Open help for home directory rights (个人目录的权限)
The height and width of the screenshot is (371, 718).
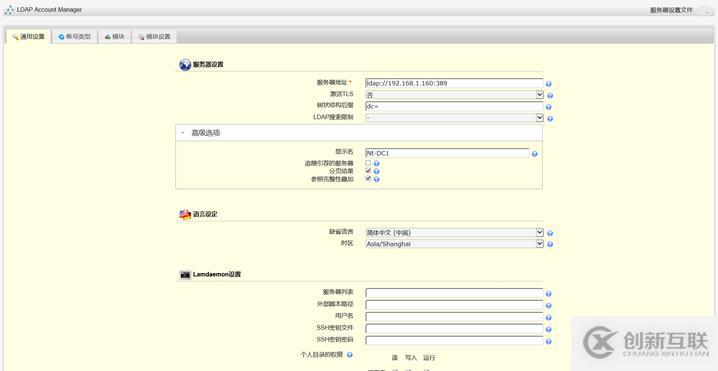tap(350, 355)
